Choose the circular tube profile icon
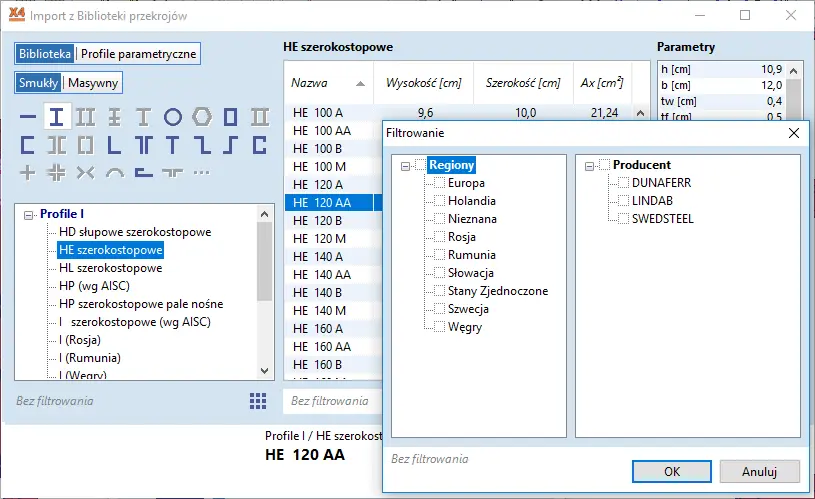 (173, 117)
